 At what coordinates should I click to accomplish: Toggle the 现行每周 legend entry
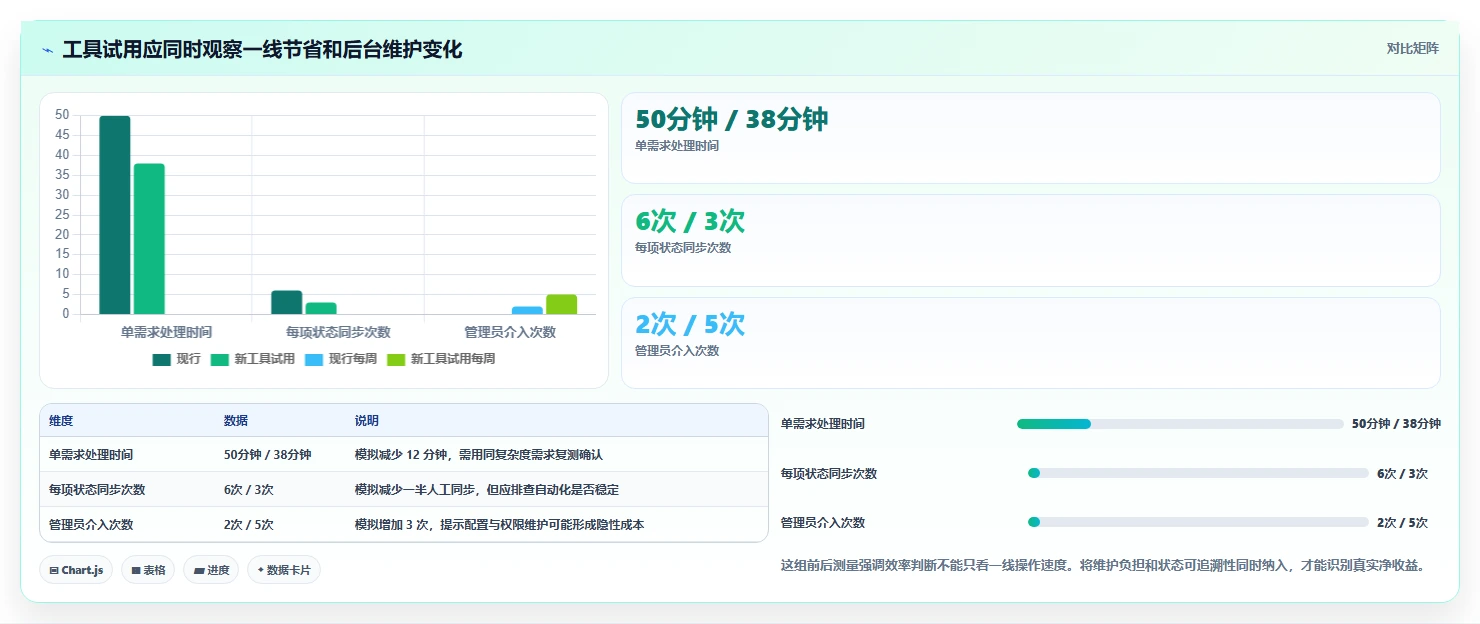(340, 359)
